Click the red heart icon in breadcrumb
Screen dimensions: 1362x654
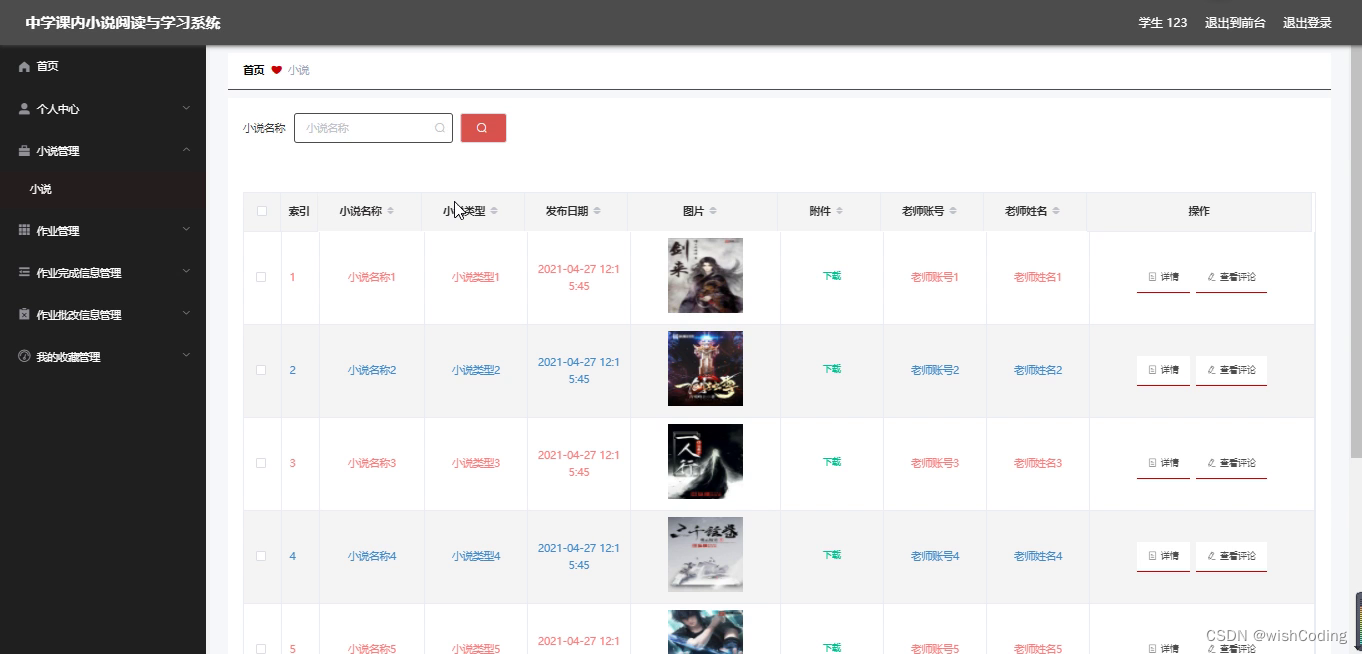pos(277,70)
